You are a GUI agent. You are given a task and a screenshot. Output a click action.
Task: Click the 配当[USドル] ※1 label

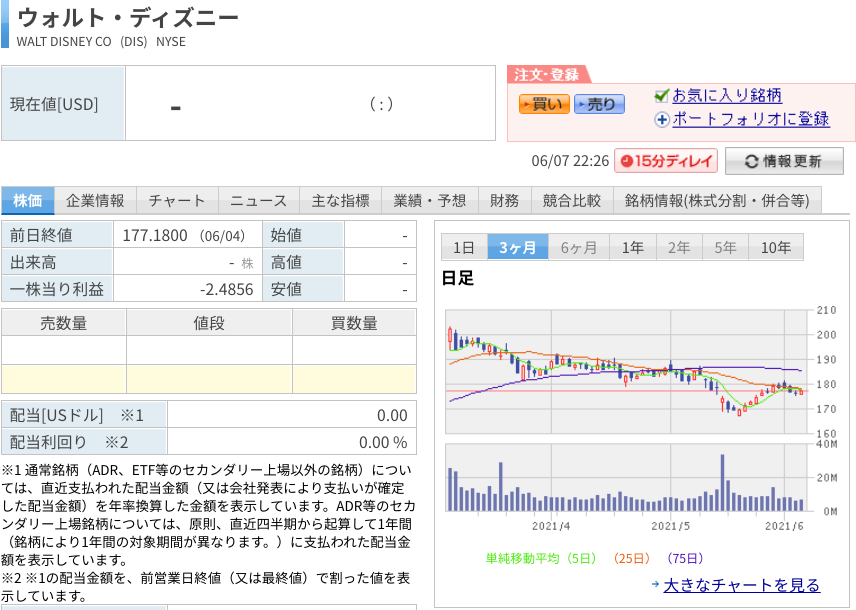click(76, 415)
